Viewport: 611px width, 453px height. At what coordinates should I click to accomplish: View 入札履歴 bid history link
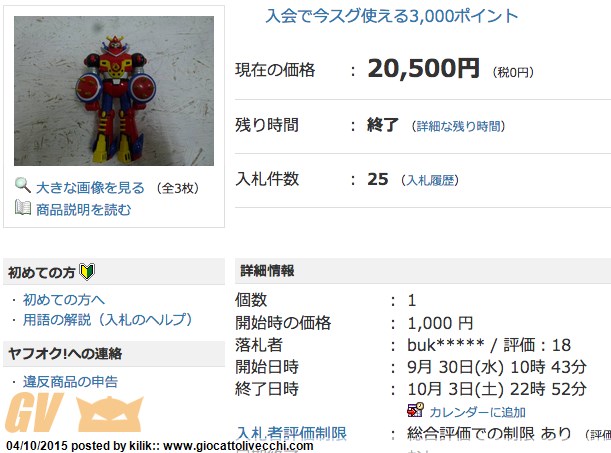[x=430, y=180]
